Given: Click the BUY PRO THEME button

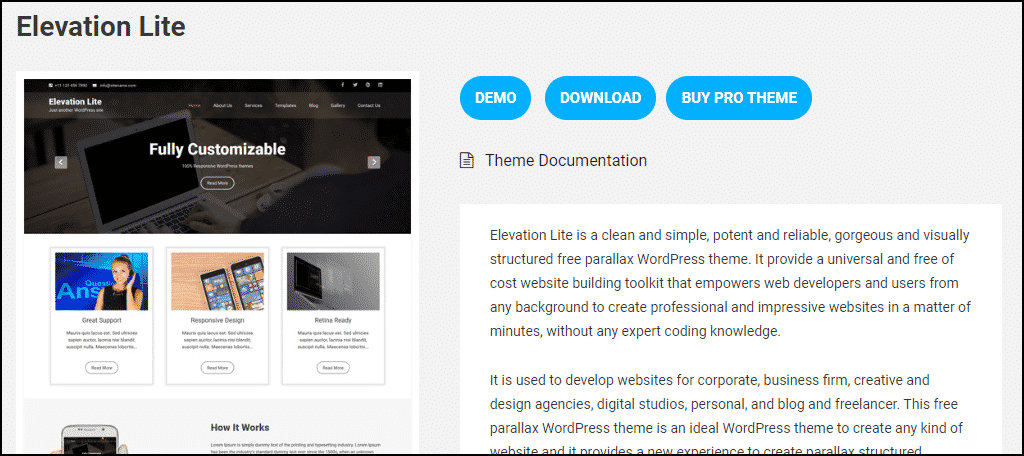Looking at the screenshot, I should [739, 98].
